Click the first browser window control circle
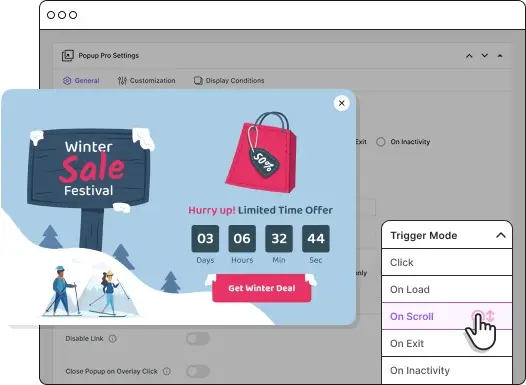Viewport: 526px width, 385px height. [x=51, y=15]
